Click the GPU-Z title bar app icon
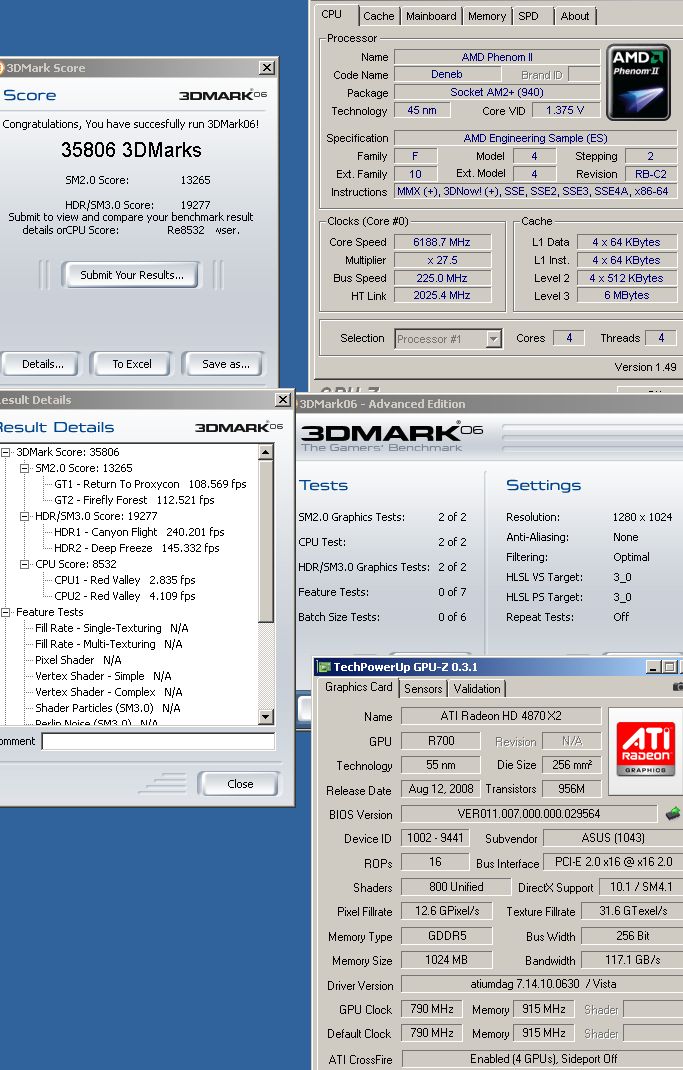The image size is (683, 1070). click(323, 667)
